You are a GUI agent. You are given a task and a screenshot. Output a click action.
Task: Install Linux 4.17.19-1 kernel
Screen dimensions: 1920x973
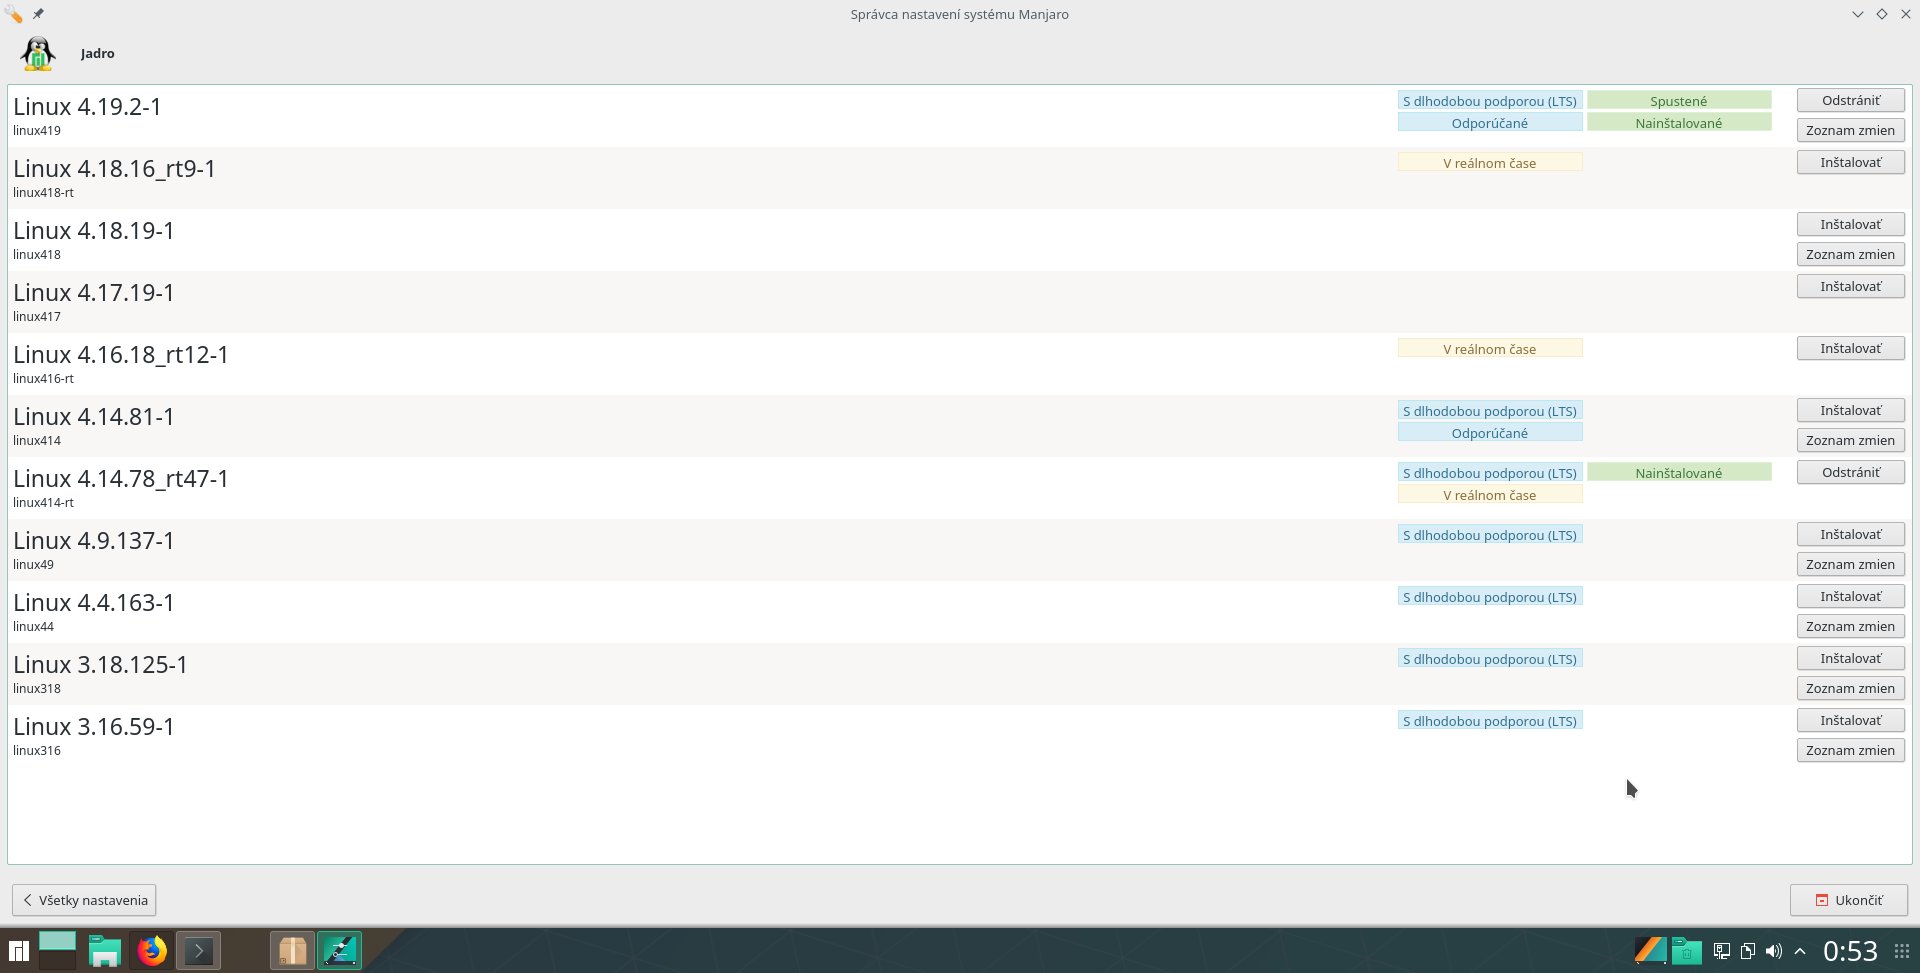click(1851, 286)
